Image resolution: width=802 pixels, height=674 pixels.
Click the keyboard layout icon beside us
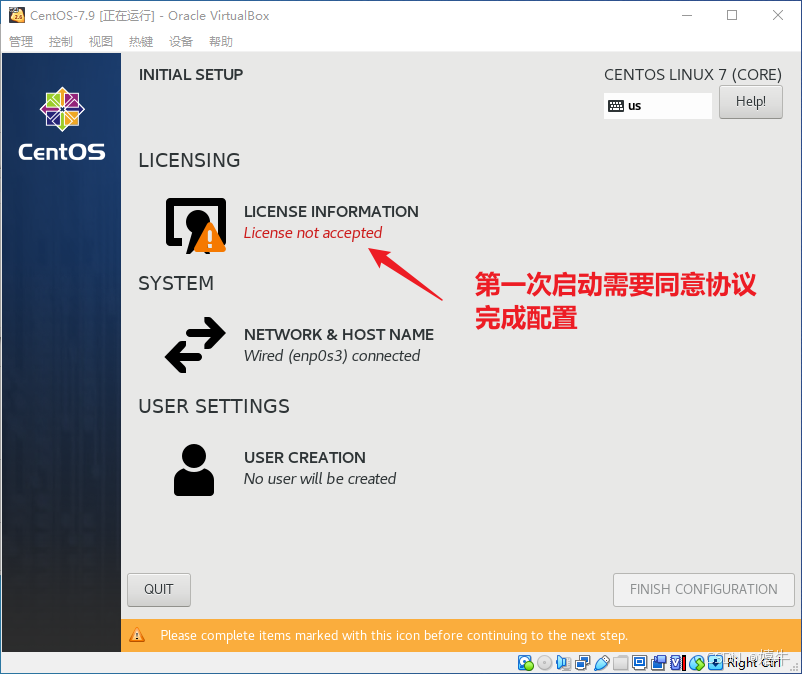(616, 106)
